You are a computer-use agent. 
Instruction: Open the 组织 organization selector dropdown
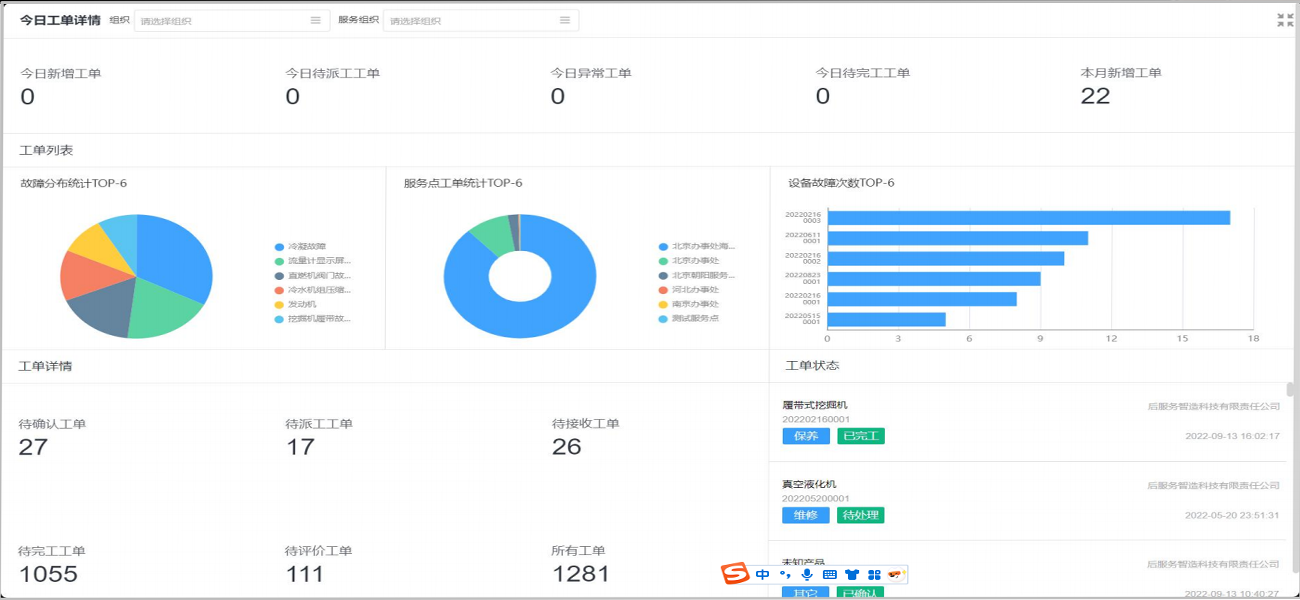231,20
